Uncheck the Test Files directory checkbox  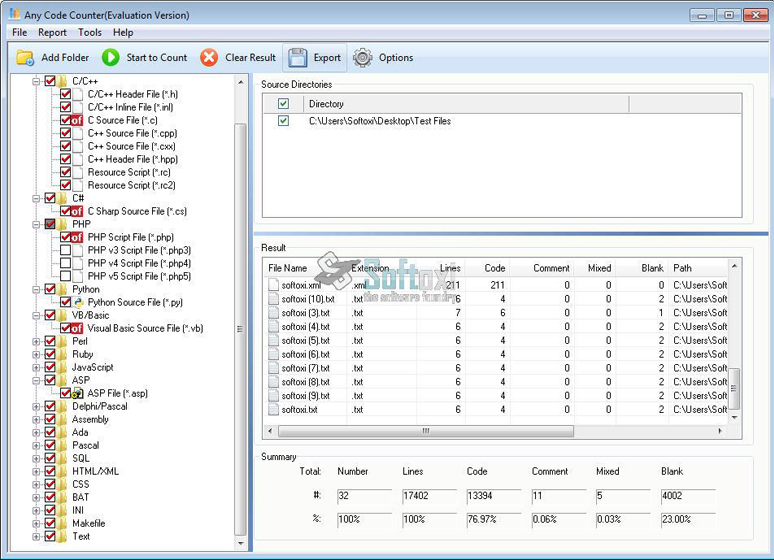(284, 121)
